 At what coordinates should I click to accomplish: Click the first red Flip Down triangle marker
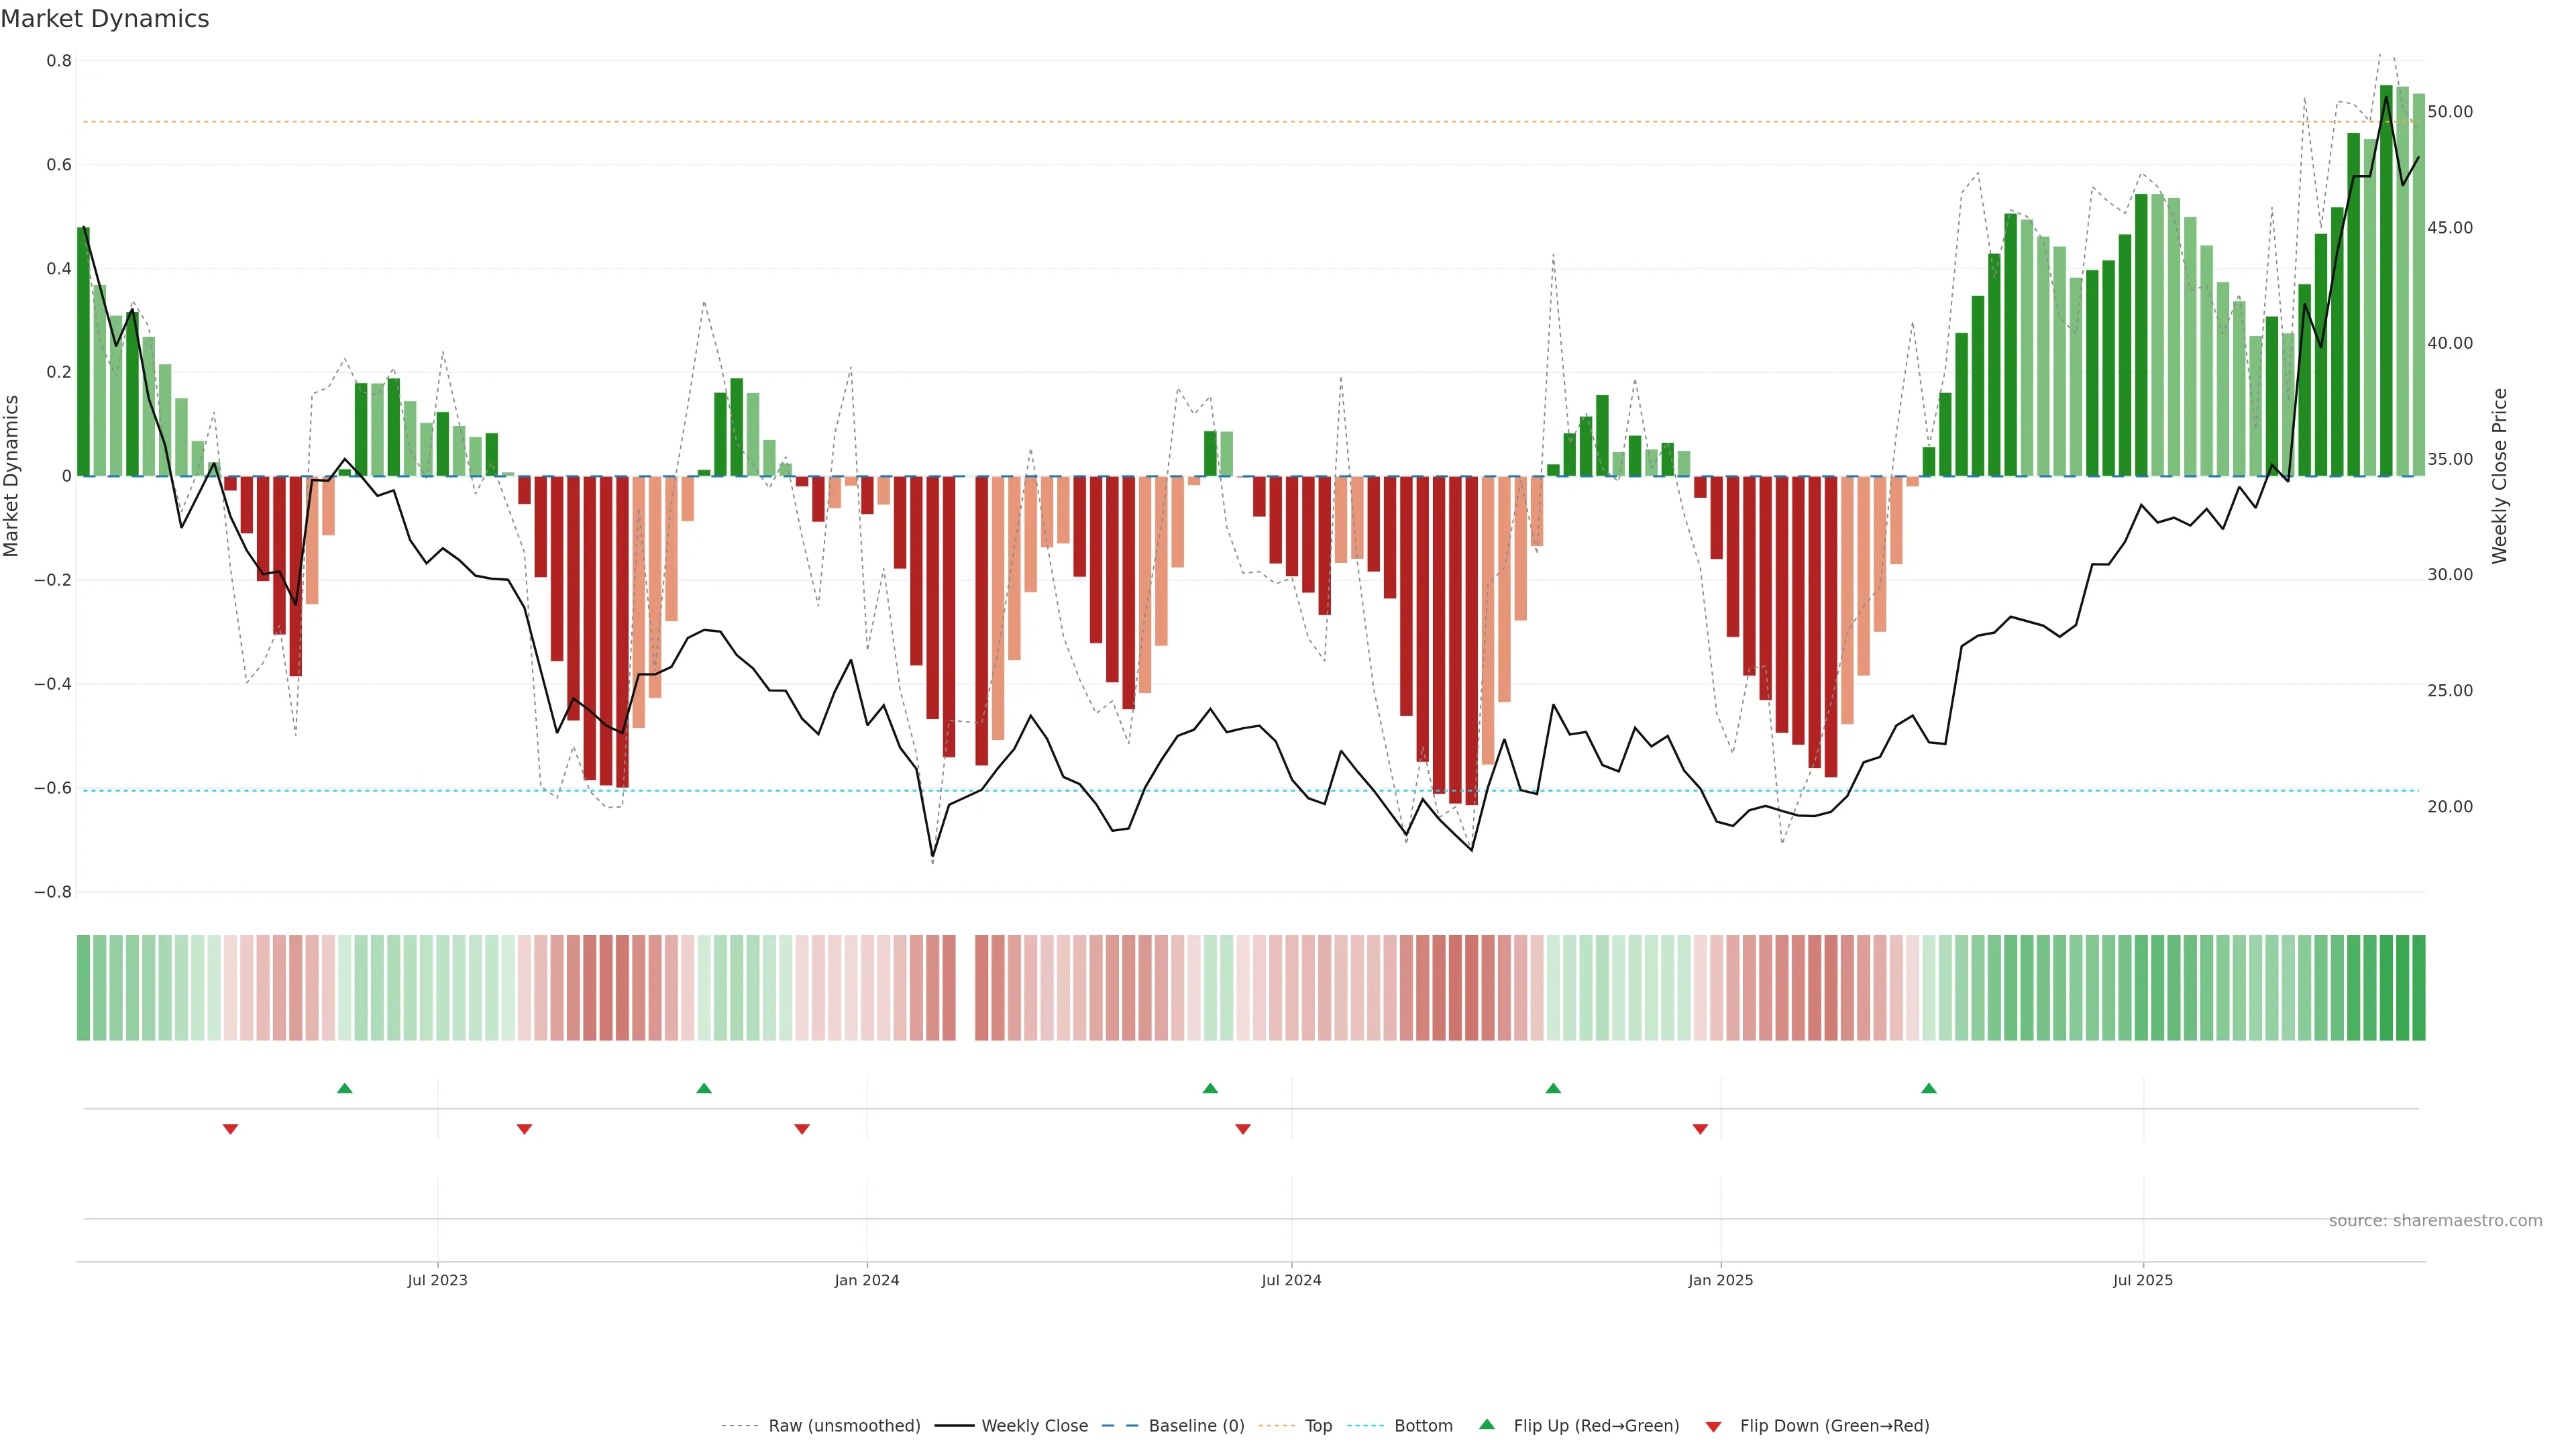click(x=230, y=1129)
